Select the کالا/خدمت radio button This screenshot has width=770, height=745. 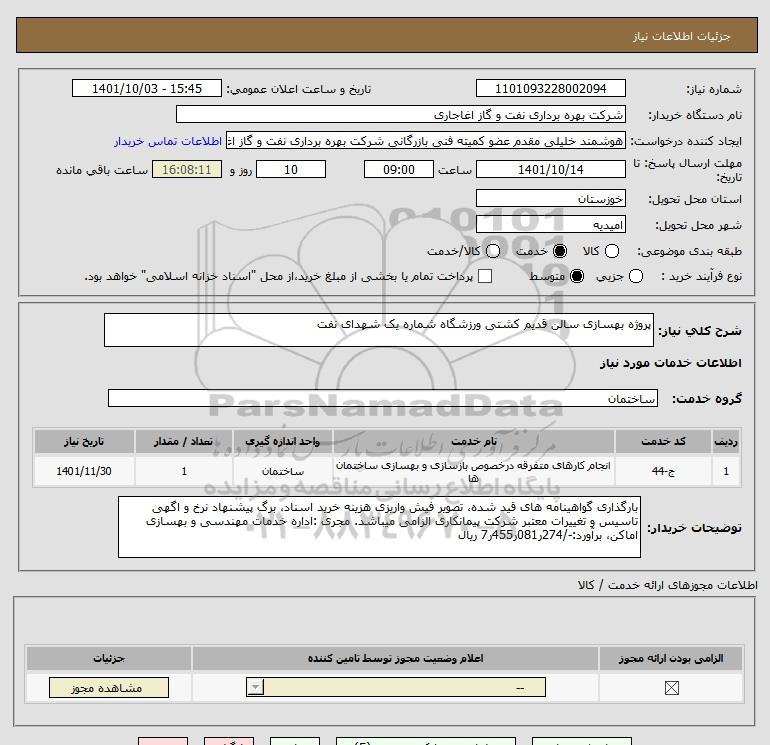pos(493,251)
